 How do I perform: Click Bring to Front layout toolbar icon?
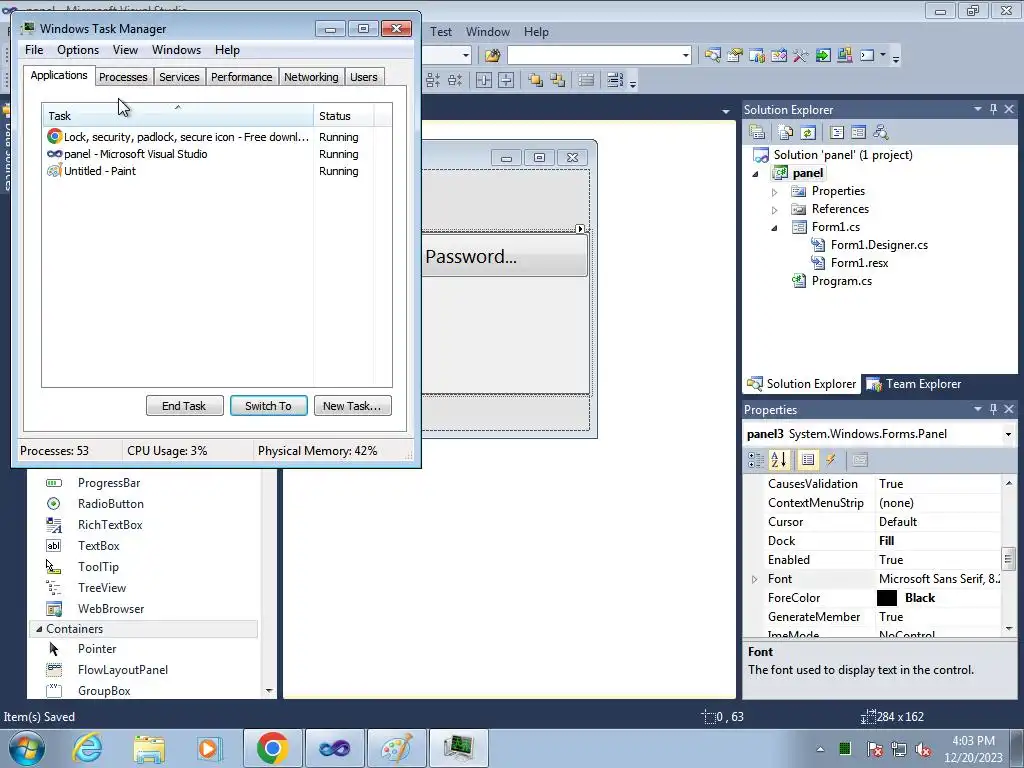pyautogui.click(x=536, y=80)
